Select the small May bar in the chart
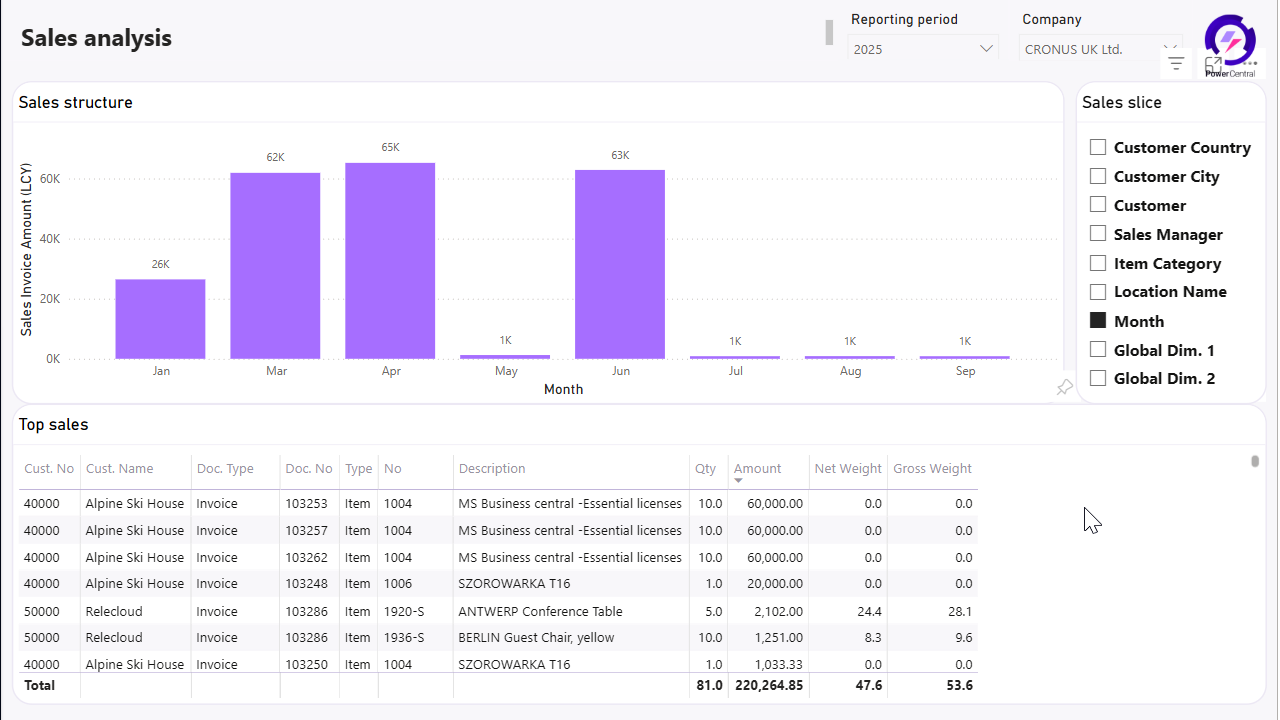This screenshot has height=720, width=1280. click(x=505, y=357)
